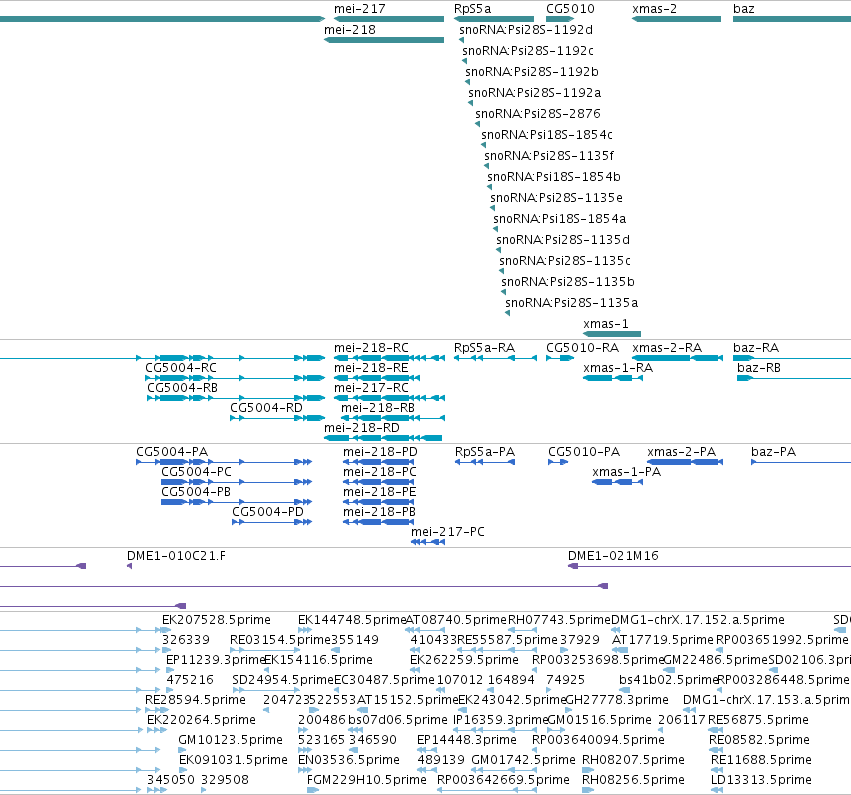
Task: Click the xmas-1 gene label
Action: click(606, 324)
